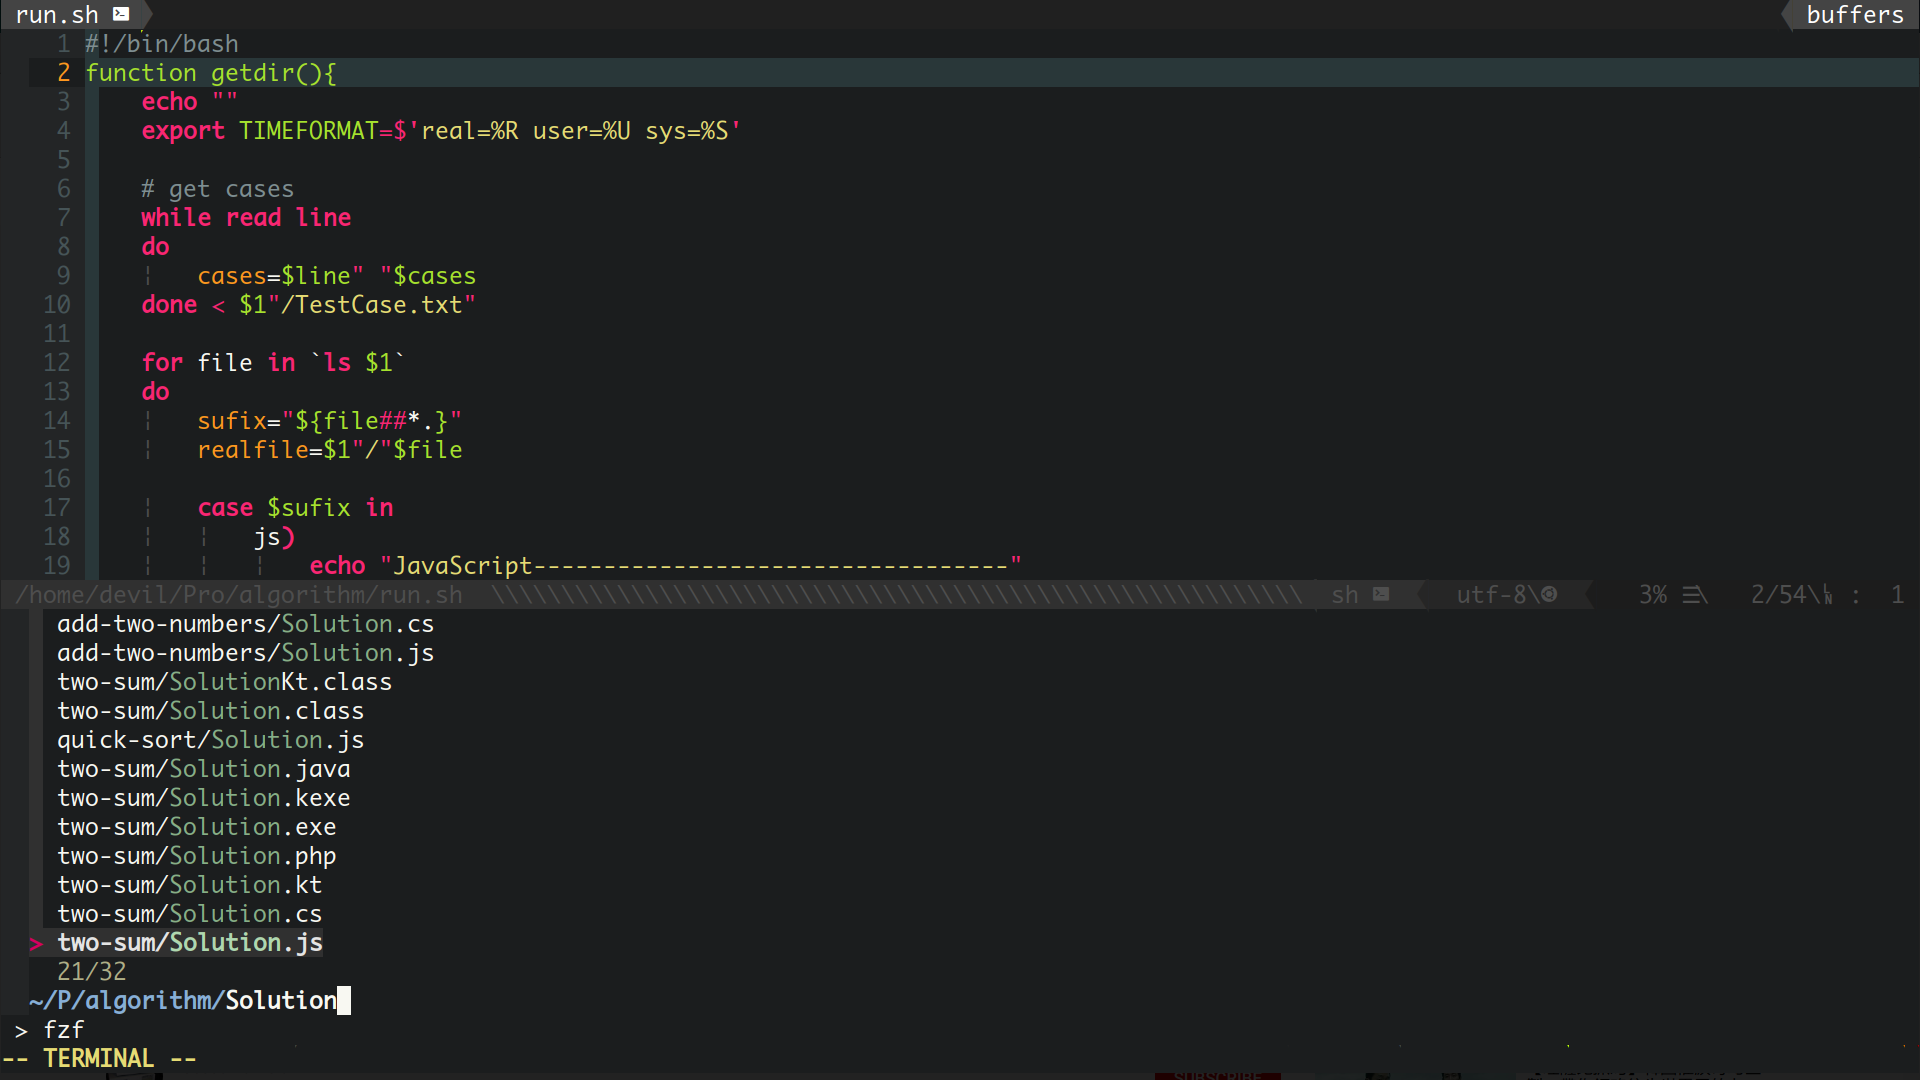
Task: Click the 2/54 line position indicator
Action: point(1777,595)
